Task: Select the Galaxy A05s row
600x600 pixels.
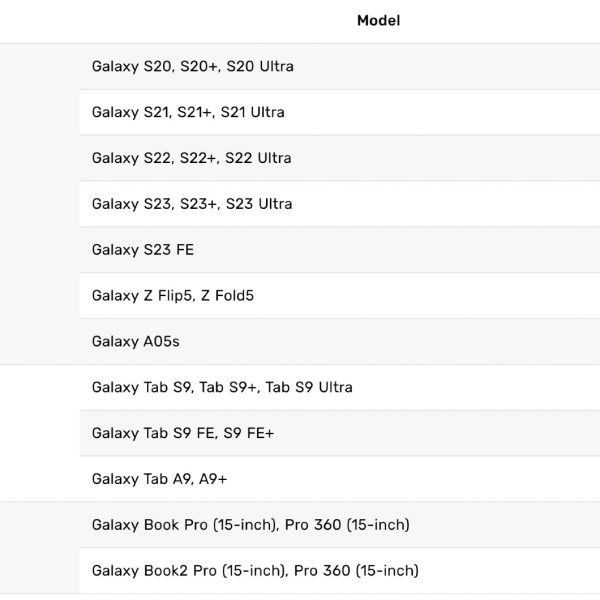Action: pyautogui.click(x=136, y=342)
